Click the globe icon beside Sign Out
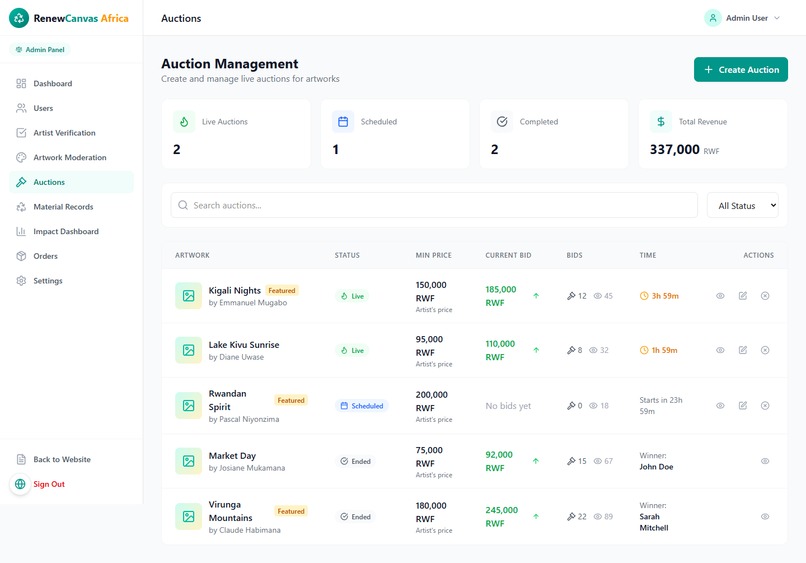The width and height of the screenshot is (806, 563). point(20,484)
